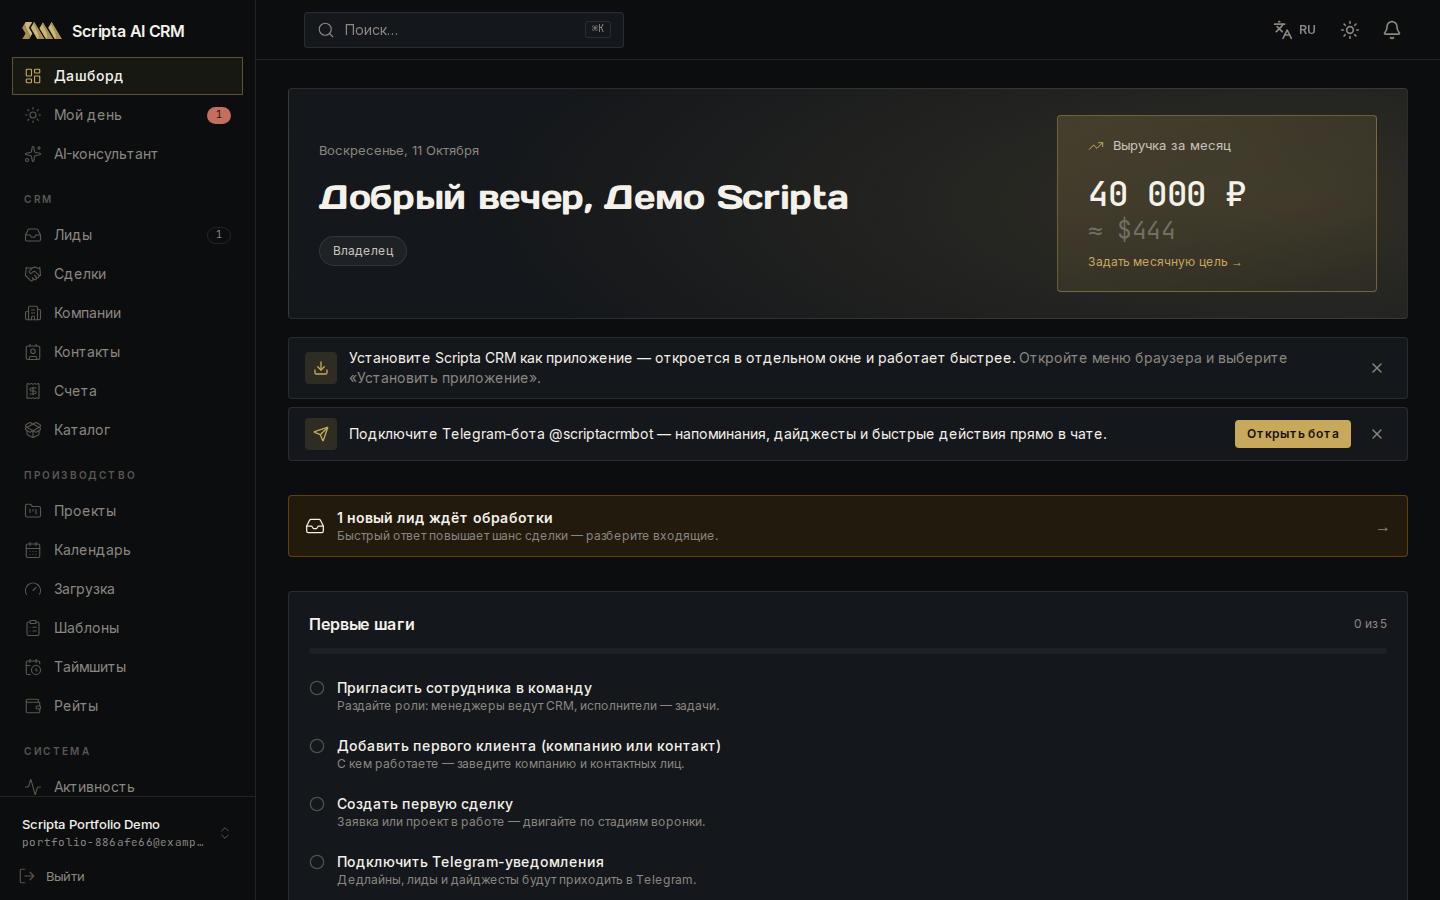The width and height of the screenshot is (1440, 900).
Task: Click the Компании building icon
Action: [33, 313]
